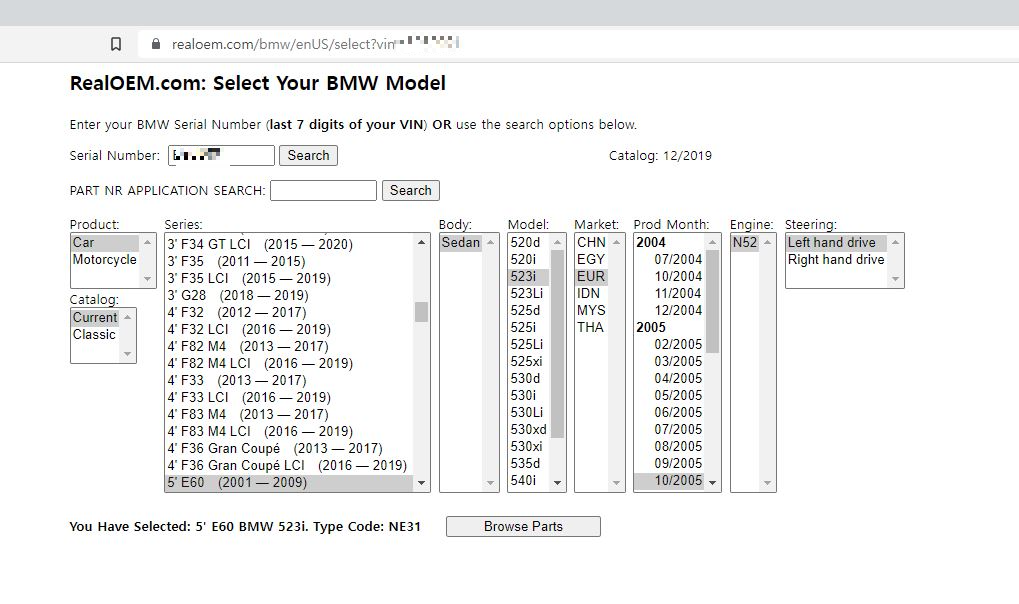Click Series list scroll down arrow

point(421,483)
